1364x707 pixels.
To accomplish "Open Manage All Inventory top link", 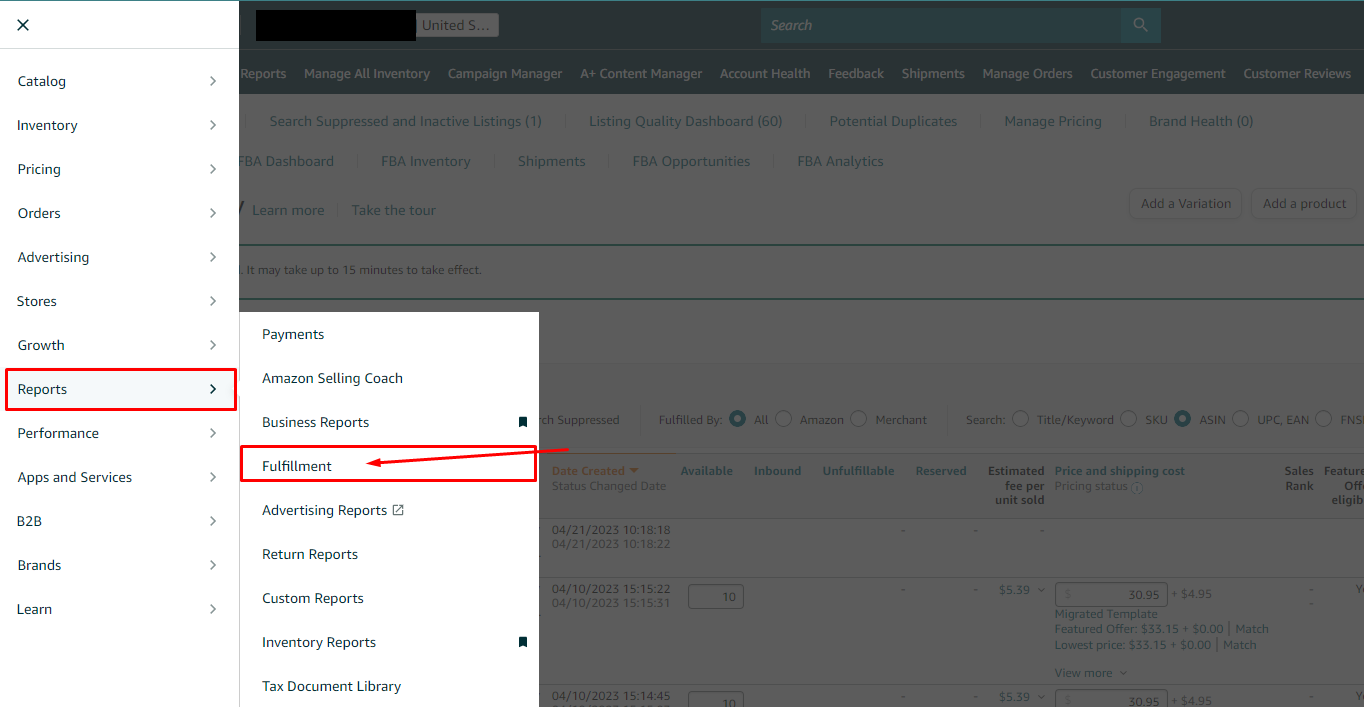I will point(367,73).
